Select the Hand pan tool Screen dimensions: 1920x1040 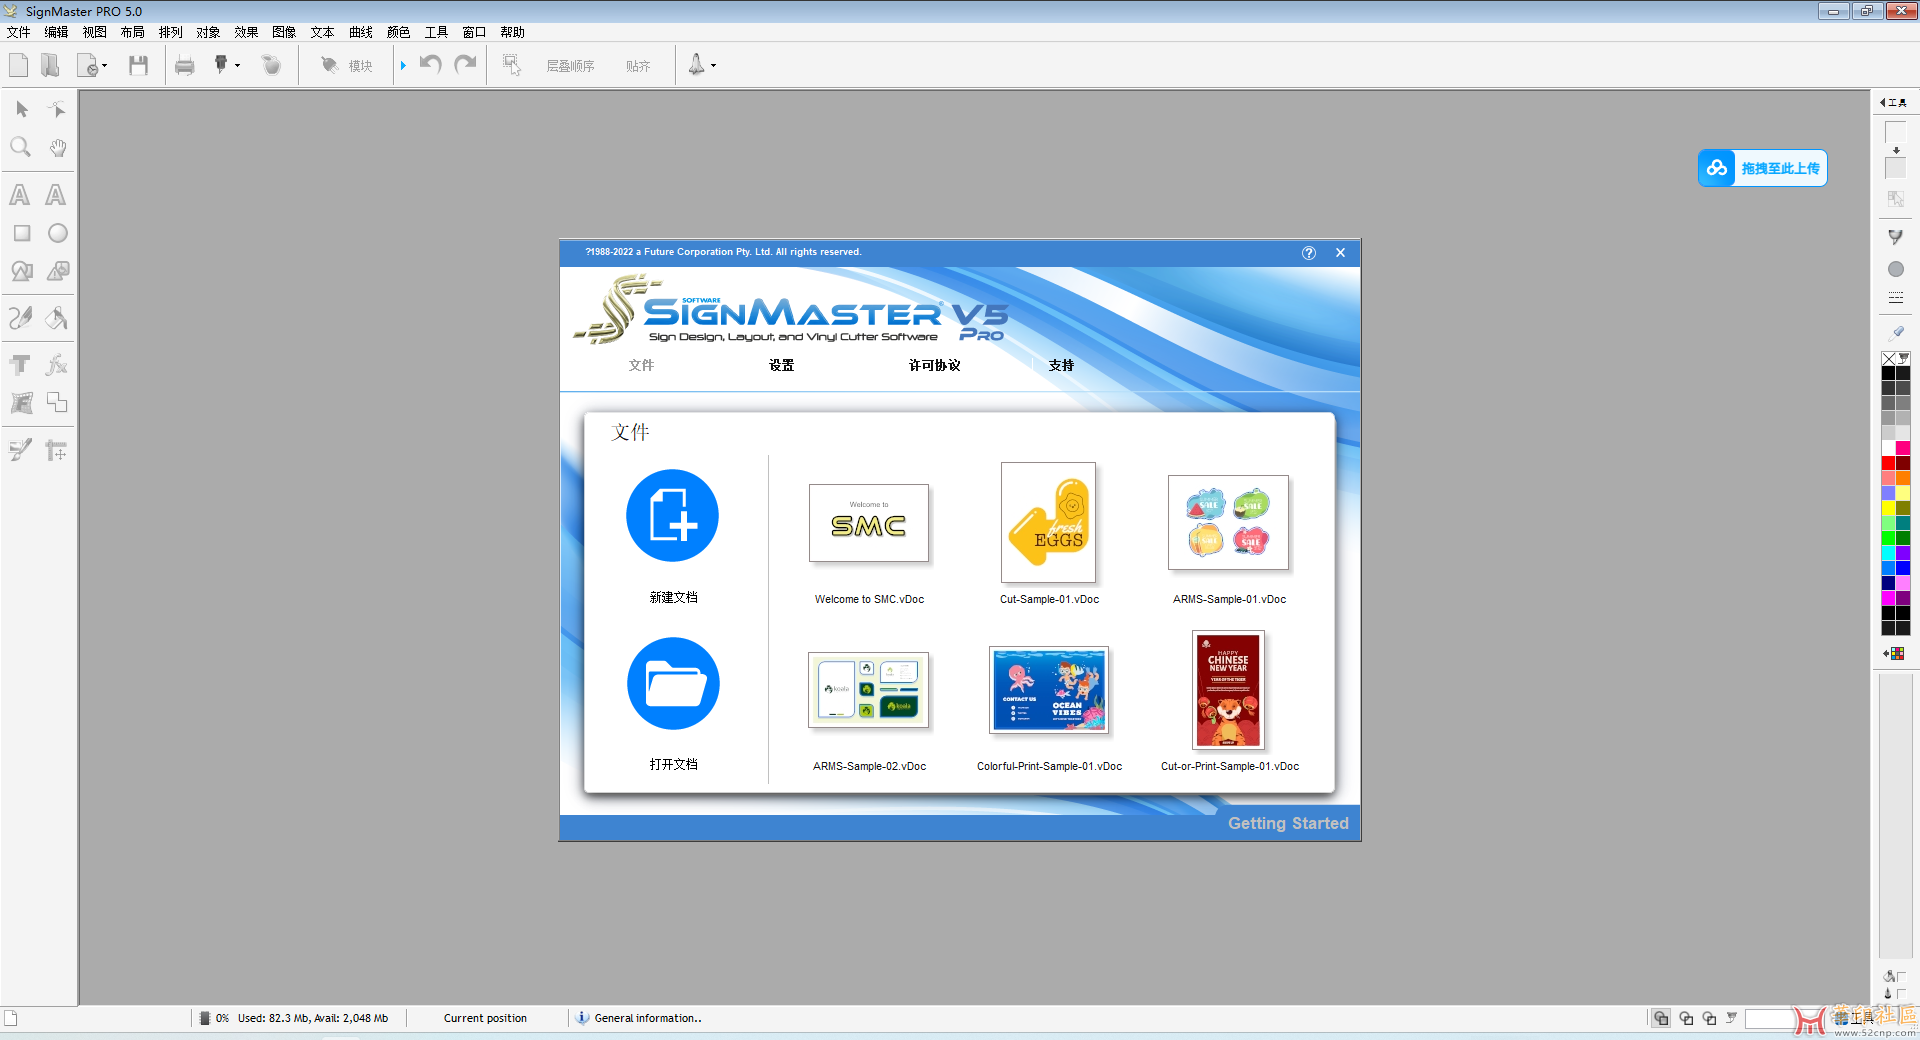tap(58, 148)
